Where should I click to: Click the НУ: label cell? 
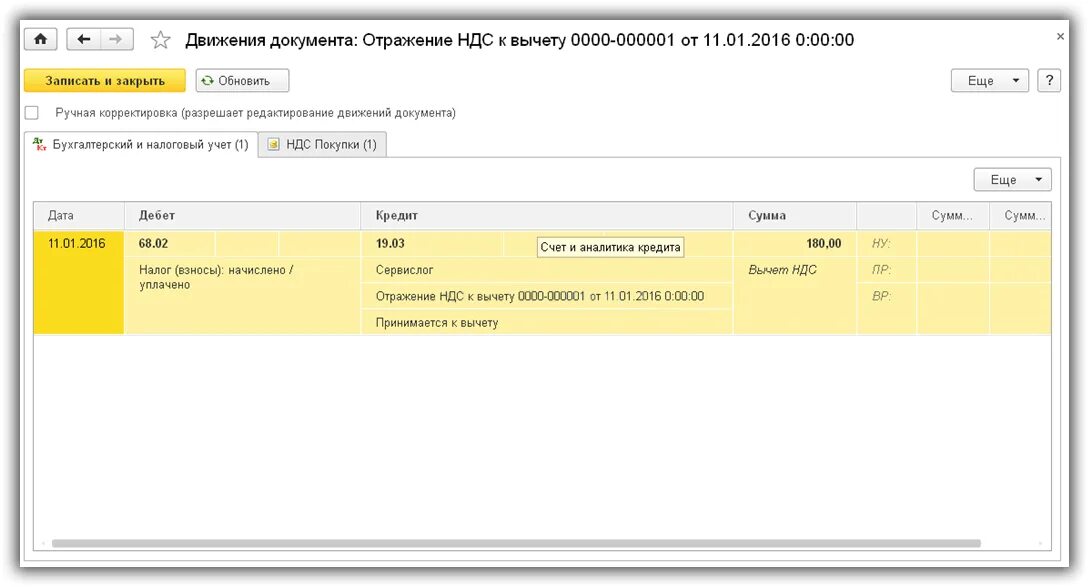point(887,244)
